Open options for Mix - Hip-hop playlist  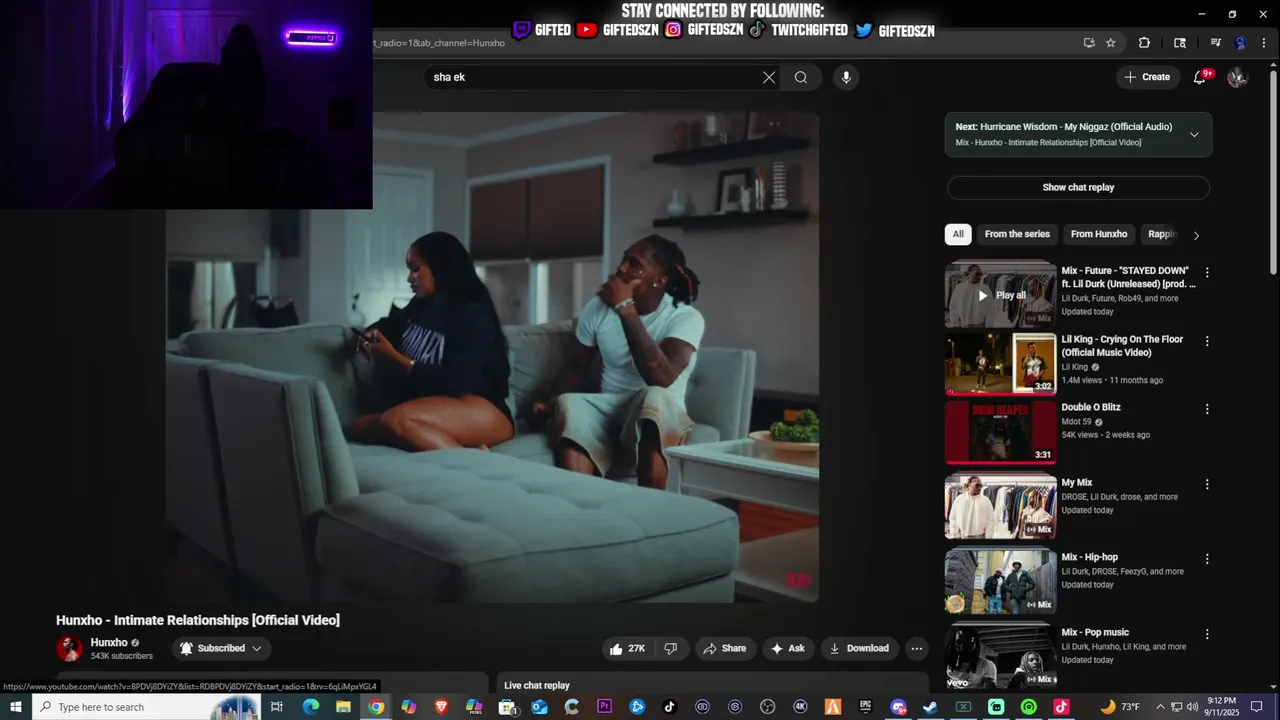click(1207, 559)
